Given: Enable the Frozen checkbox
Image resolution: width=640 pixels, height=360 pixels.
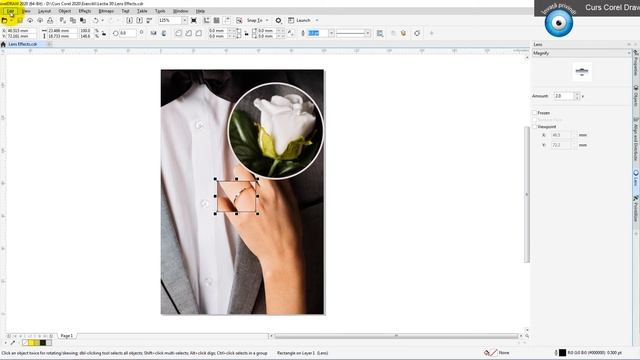Looking at the screenshot, I should pos(534,113).
